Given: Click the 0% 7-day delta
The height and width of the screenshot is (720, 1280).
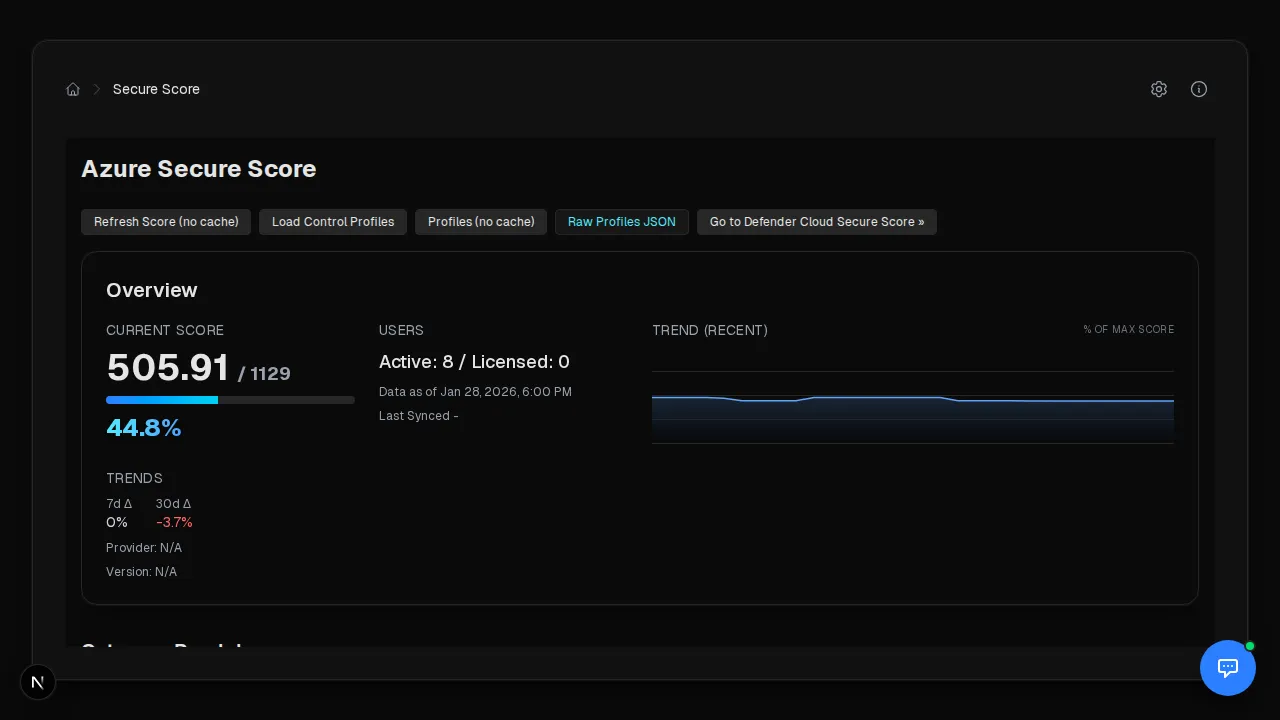Looking at the screenshot, I should point(117,522).
